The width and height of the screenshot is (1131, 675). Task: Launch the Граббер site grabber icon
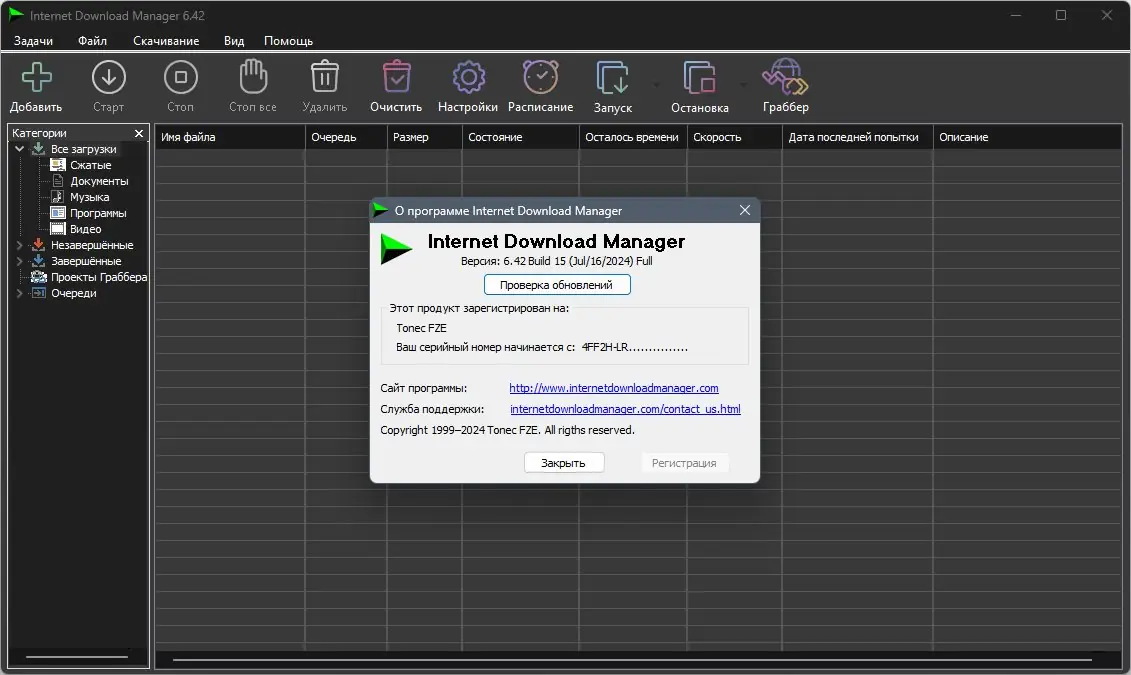point(785,76)
